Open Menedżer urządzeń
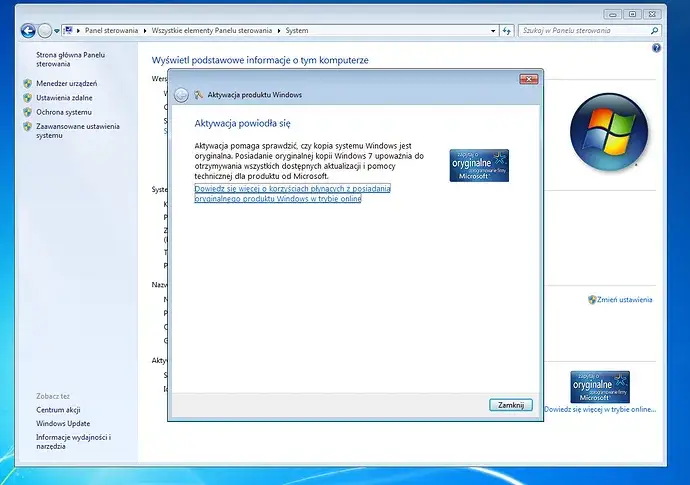 [66, 83]
